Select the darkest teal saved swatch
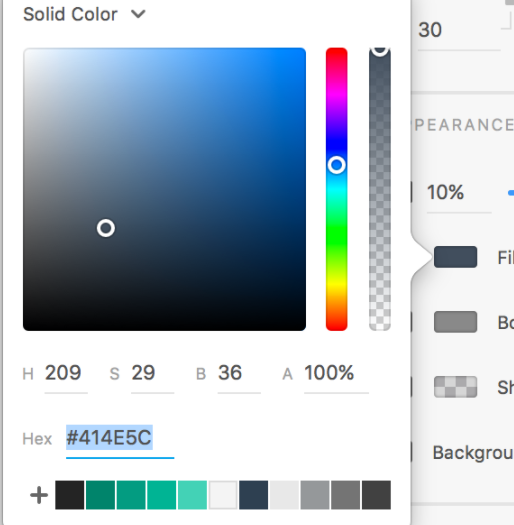Image resolution: width=514 pixels, height=525 pixels. click(100, 495)
